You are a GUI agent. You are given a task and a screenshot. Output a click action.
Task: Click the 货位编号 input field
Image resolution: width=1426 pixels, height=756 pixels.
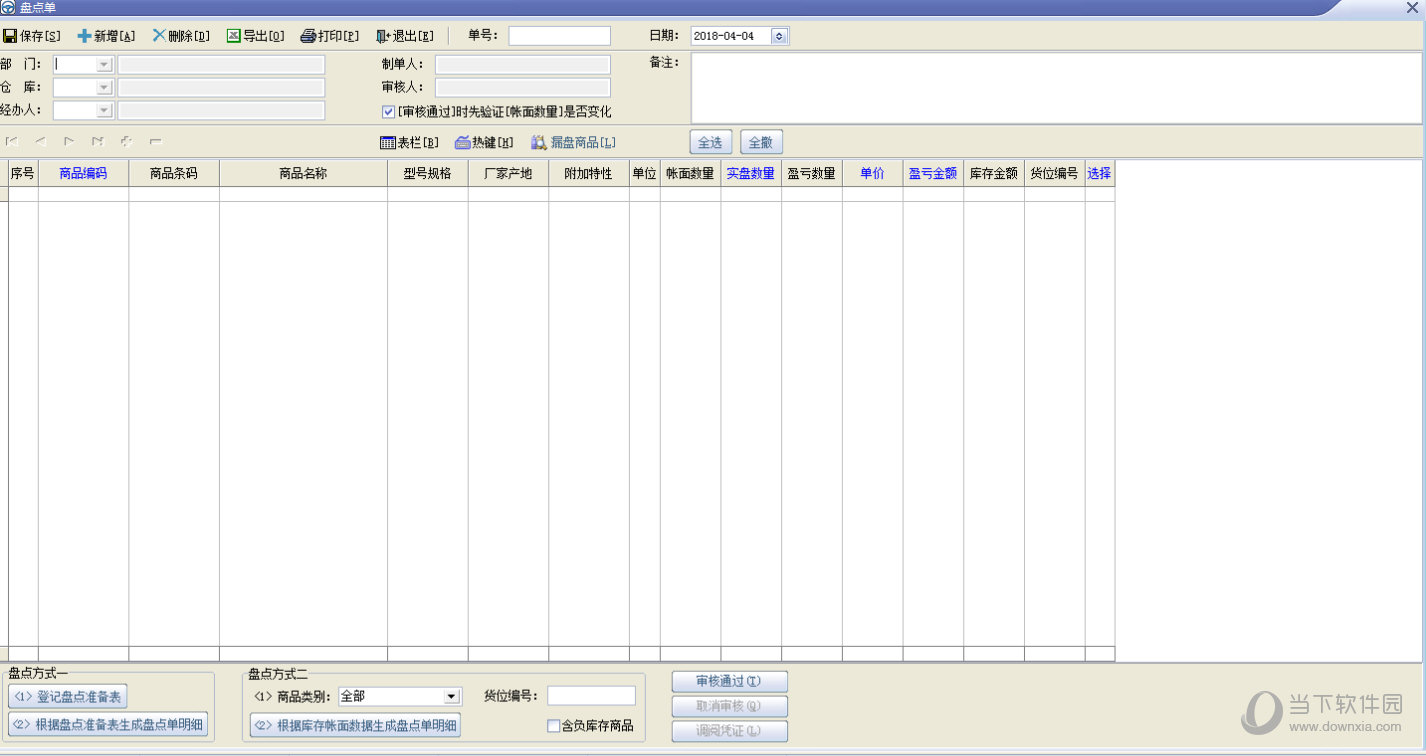[x=591, y=696]
